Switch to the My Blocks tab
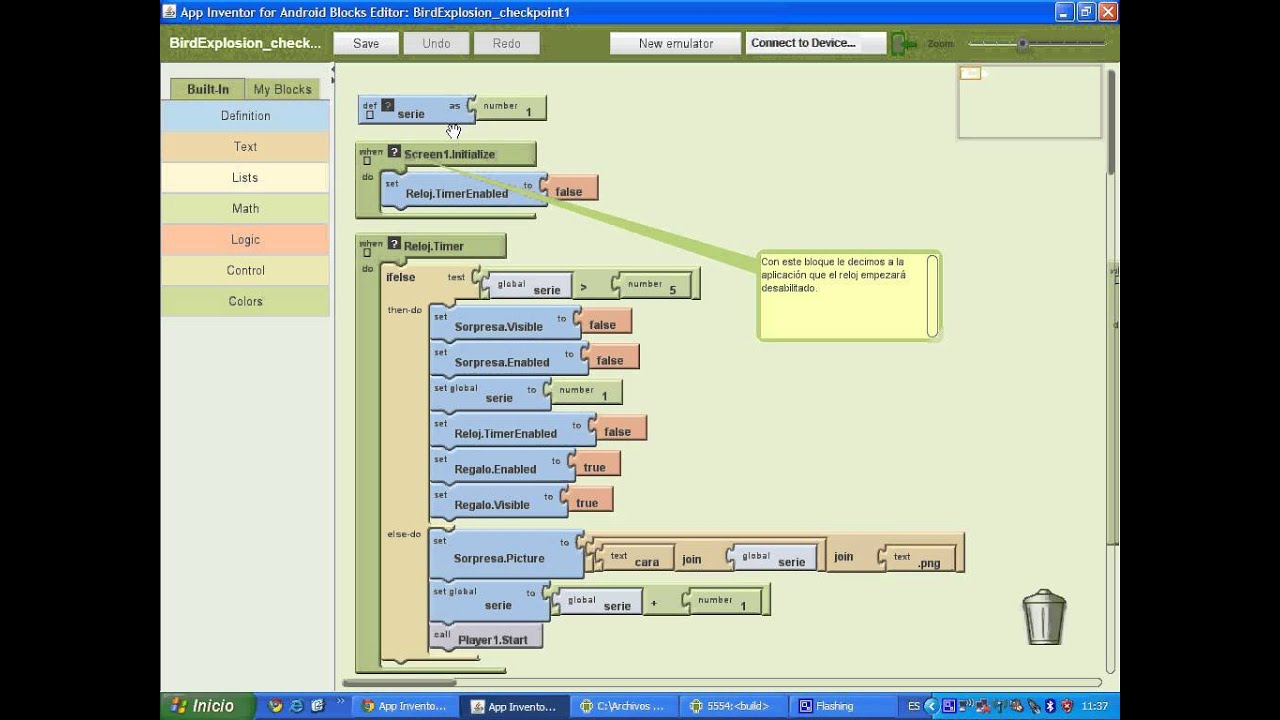 (283, 89)
